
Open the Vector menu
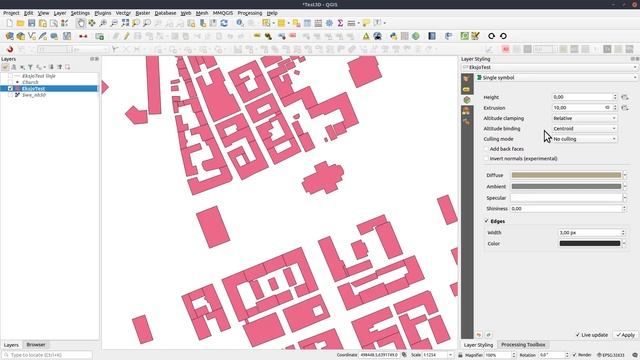[x=123, y=13]
